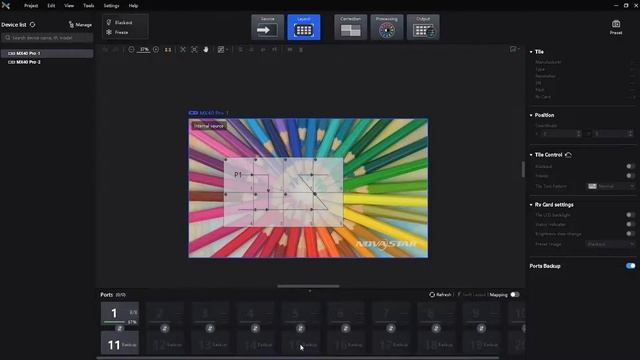
Task: Open the Edit menu
Action: click(51, 6)
